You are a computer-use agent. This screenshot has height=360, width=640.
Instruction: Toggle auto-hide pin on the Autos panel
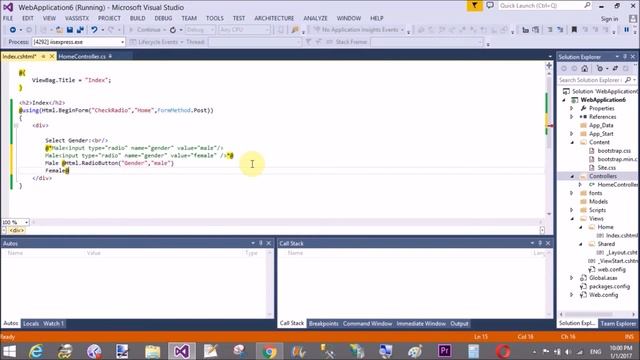[x=261, y=243]
